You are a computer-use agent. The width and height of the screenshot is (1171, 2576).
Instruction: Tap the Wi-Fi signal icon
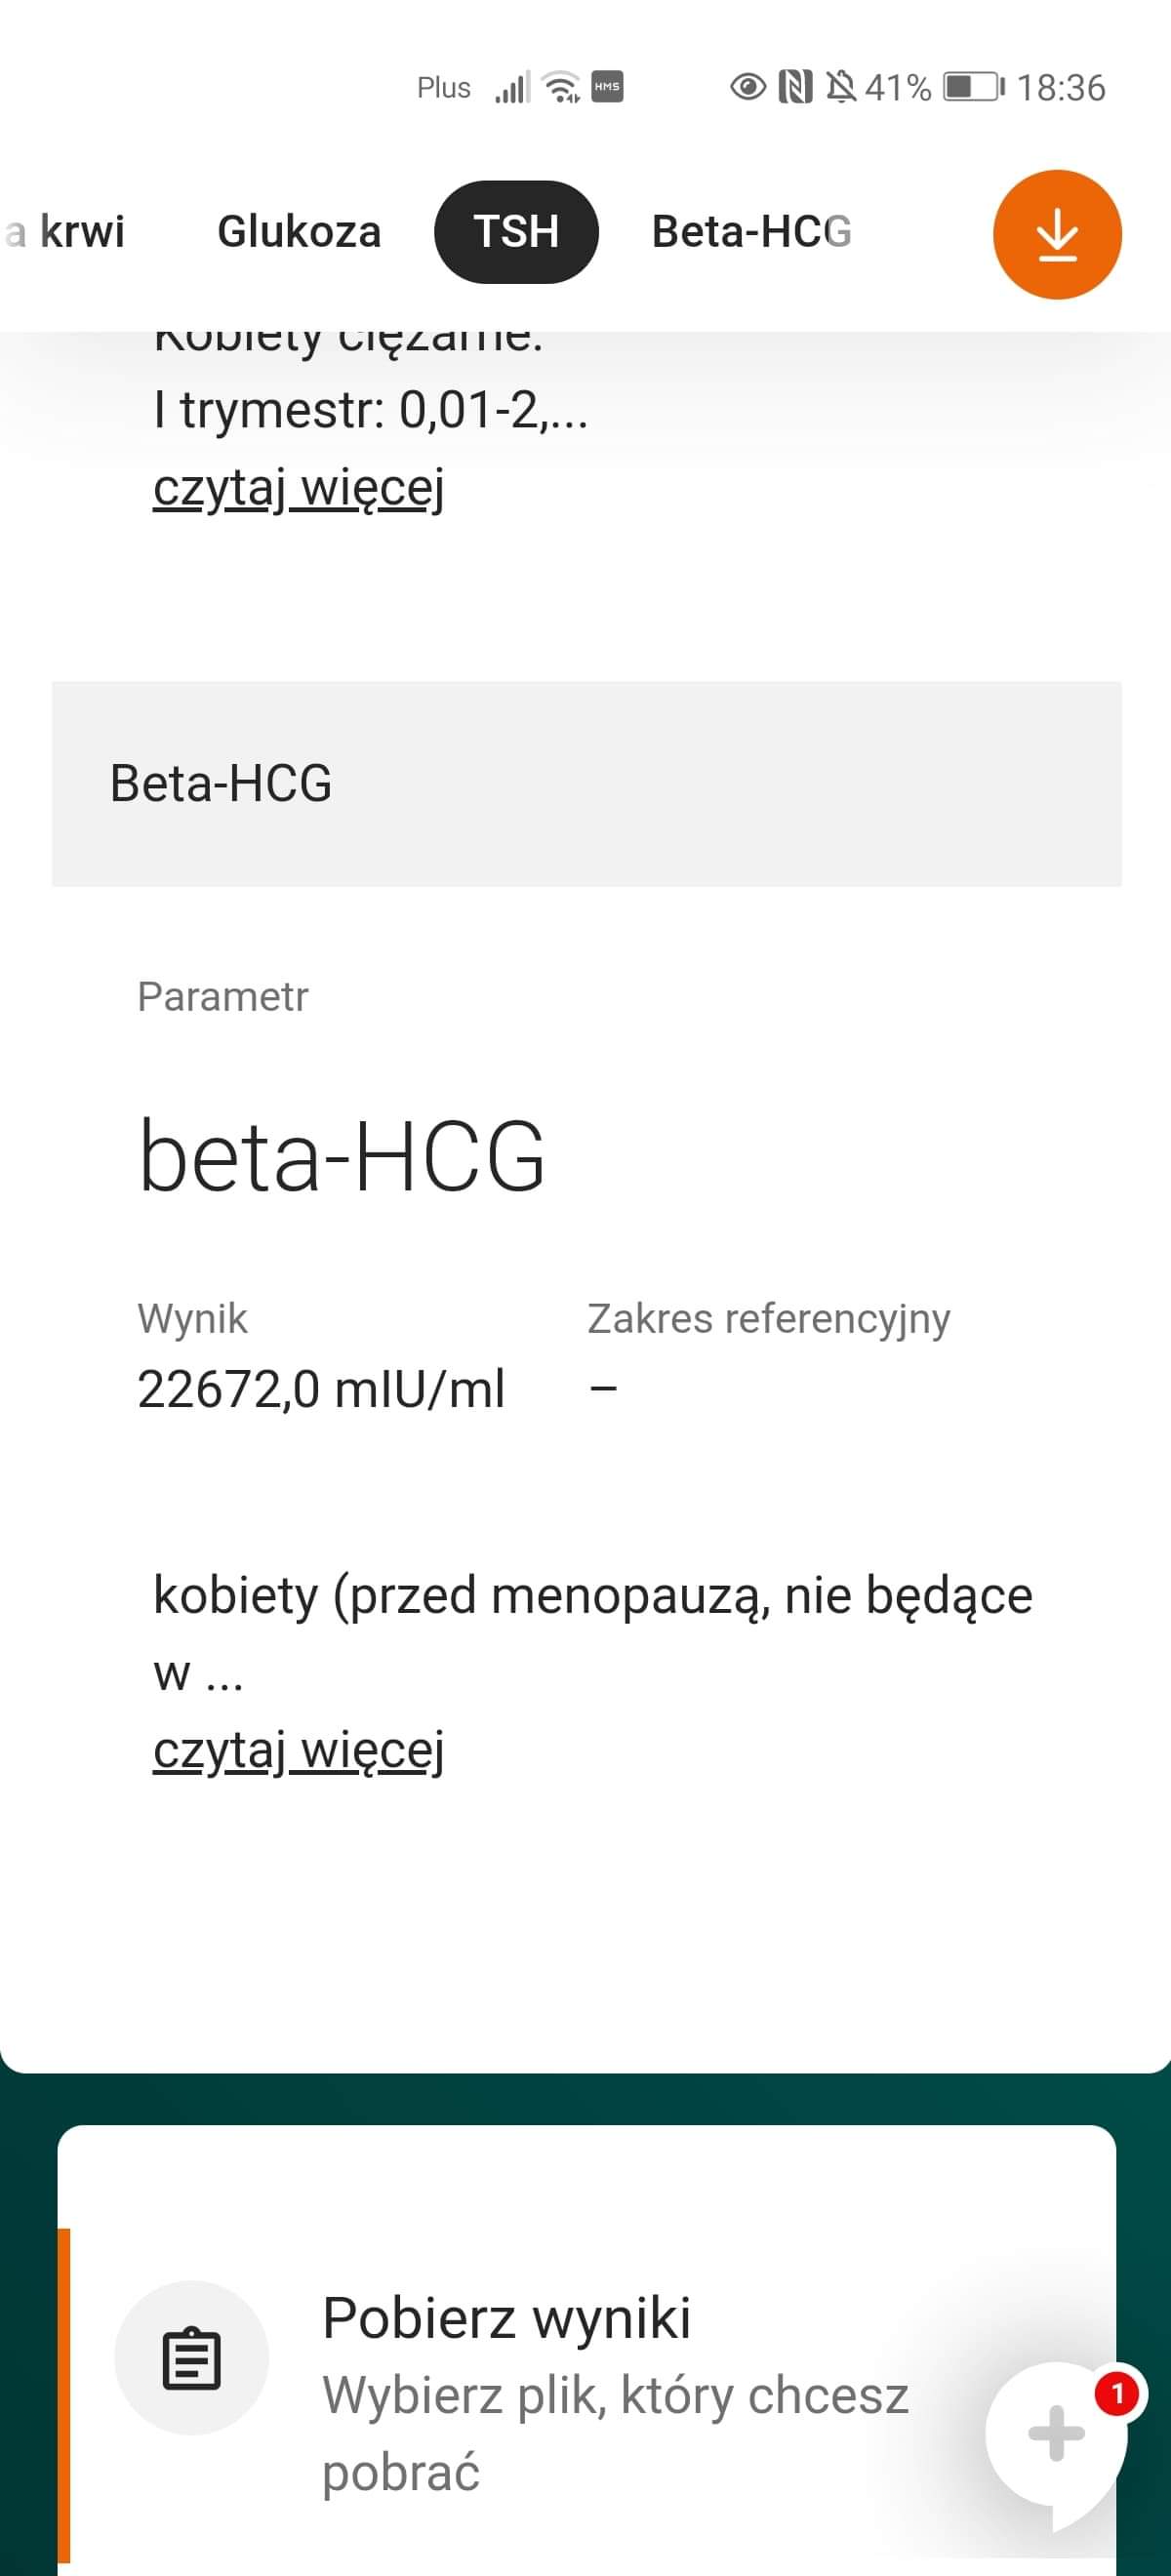coord(562,88)
